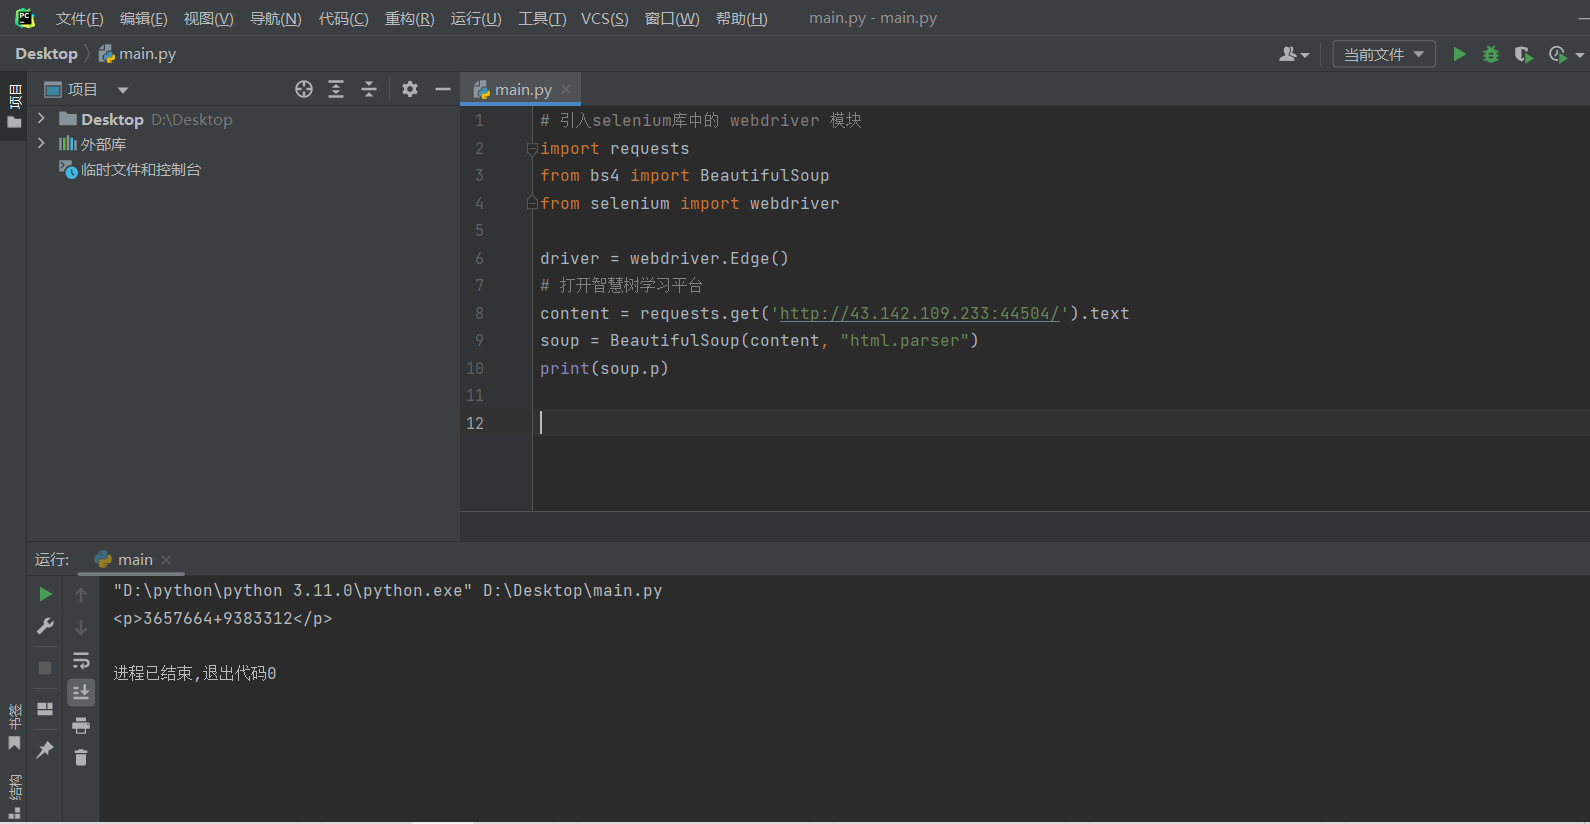Open the 工具(T) menu
1590x824 pixels.
coord(542,19)
